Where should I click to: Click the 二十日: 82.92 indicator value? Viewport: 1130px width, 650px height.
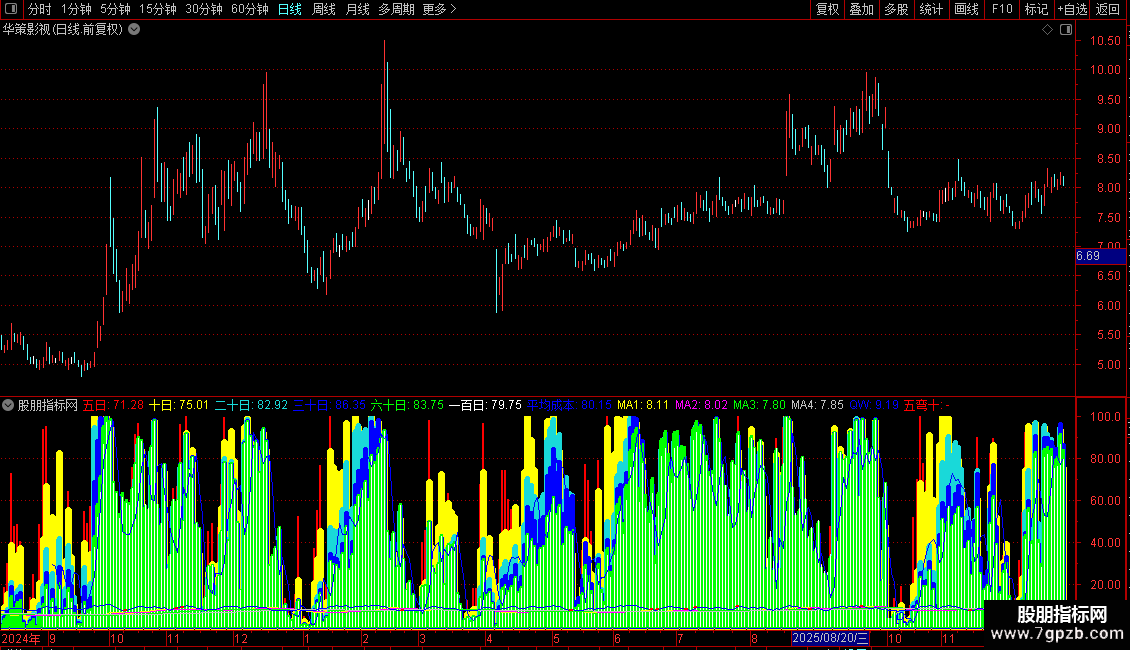click(252, 405)
